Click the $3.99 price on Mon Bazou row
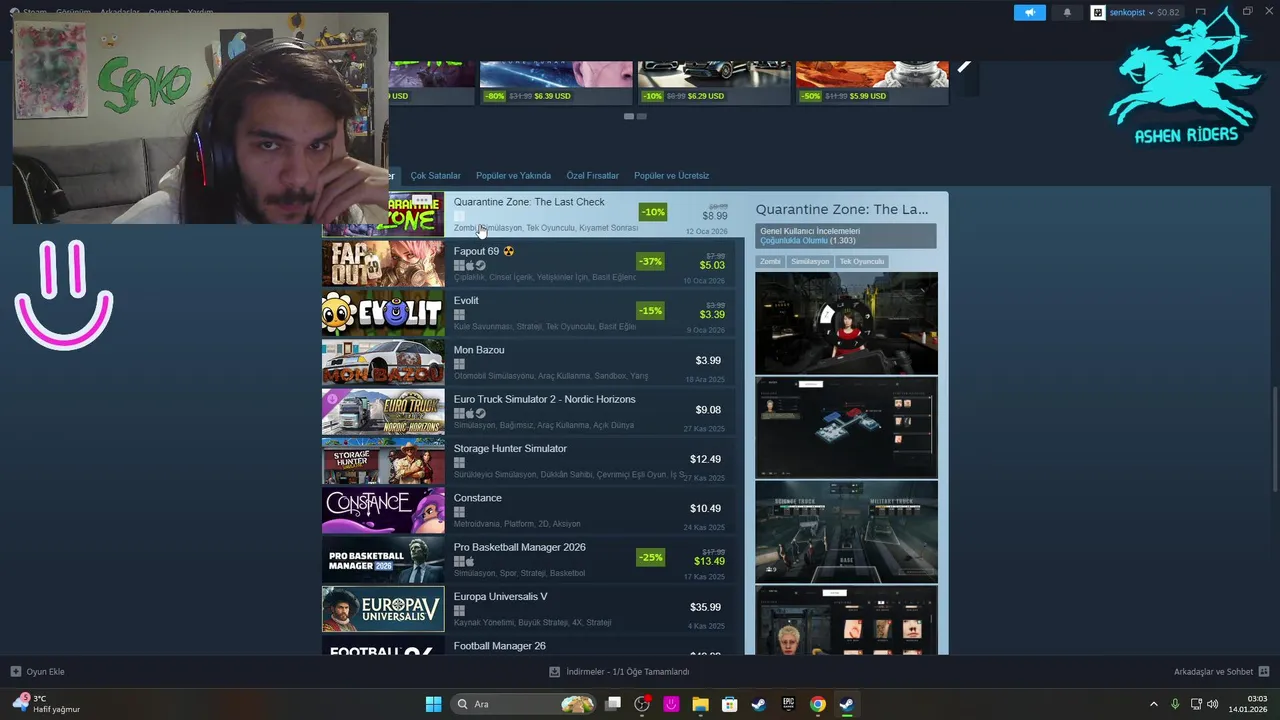Image resolution: width=1280 pixels, height=720 pixels. [x=708, y=360]
